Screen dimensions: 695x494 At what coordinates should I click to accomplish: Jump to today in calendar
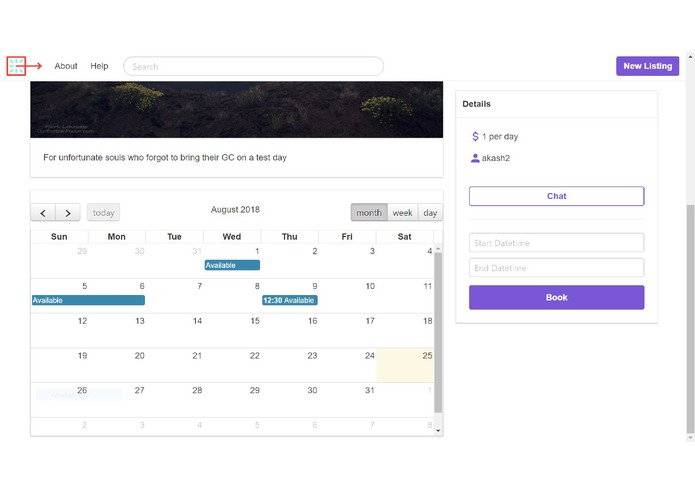[103, 213]
